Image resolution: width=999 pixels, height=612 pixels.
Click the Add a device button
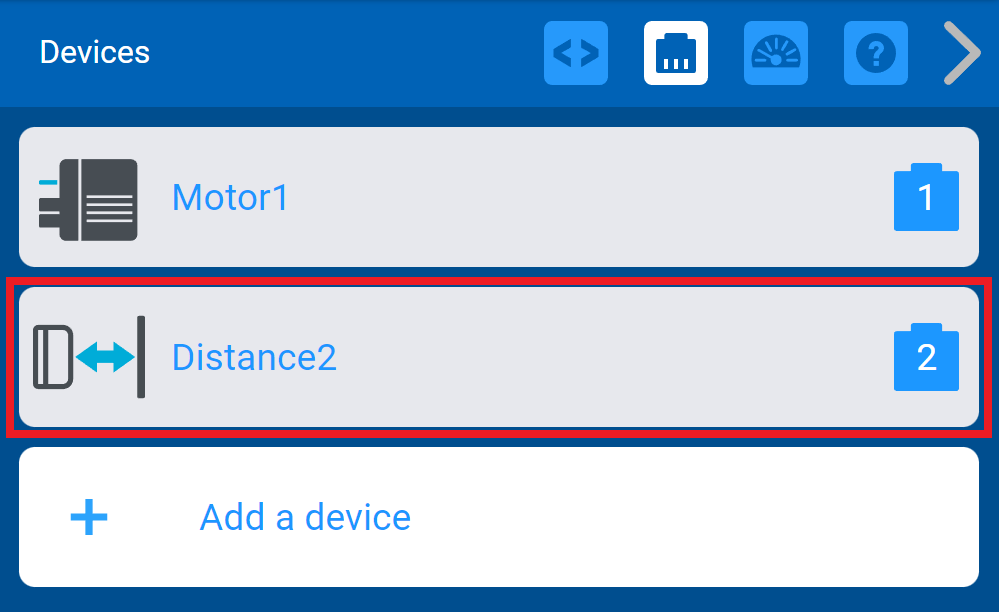pos(305,517)
